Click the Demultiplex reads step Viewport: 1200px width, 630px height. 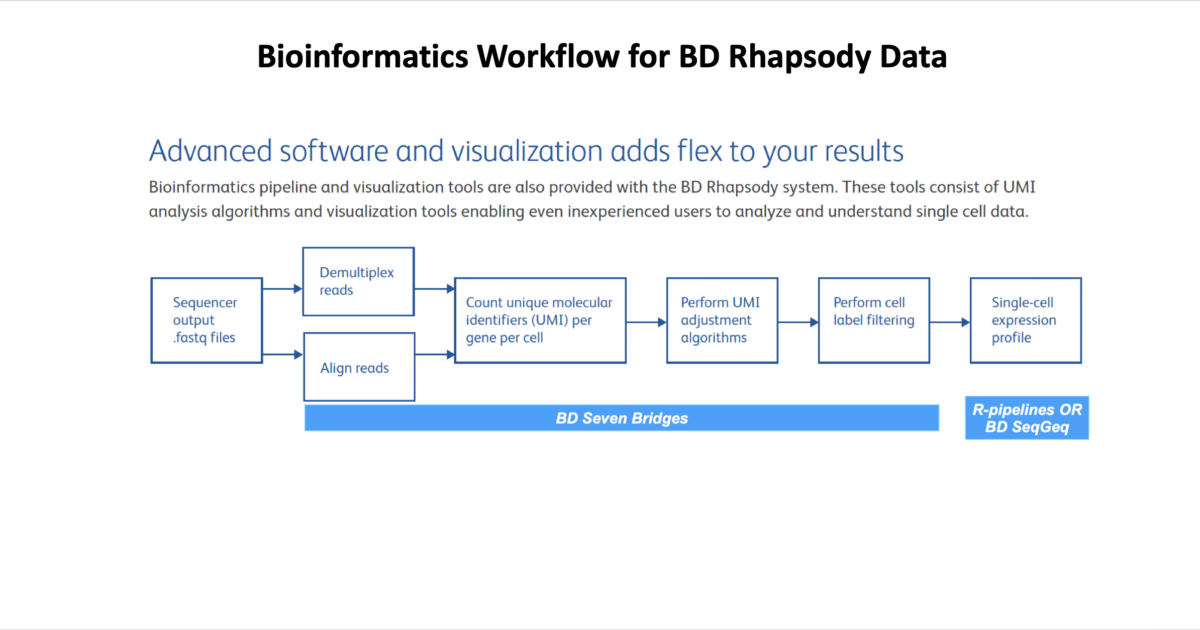pos(358,281)
